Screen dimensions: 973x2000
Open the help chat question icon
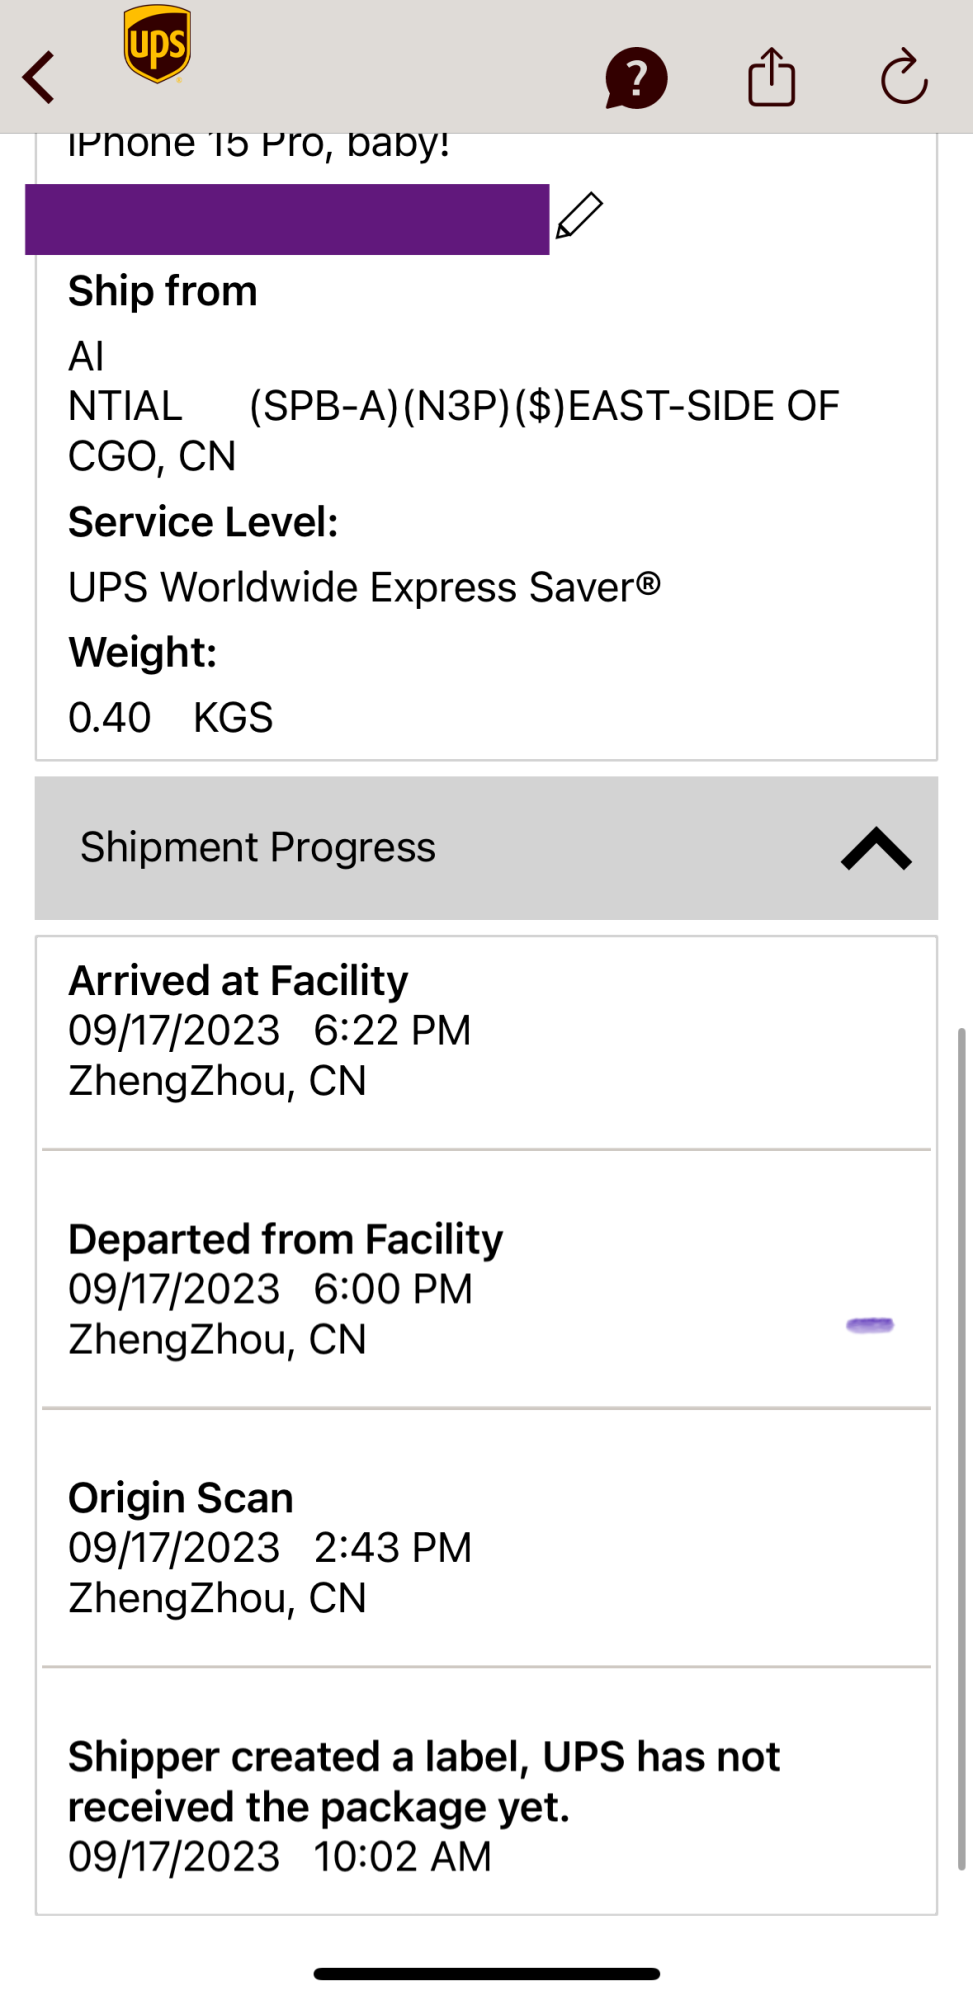point(635,78)
